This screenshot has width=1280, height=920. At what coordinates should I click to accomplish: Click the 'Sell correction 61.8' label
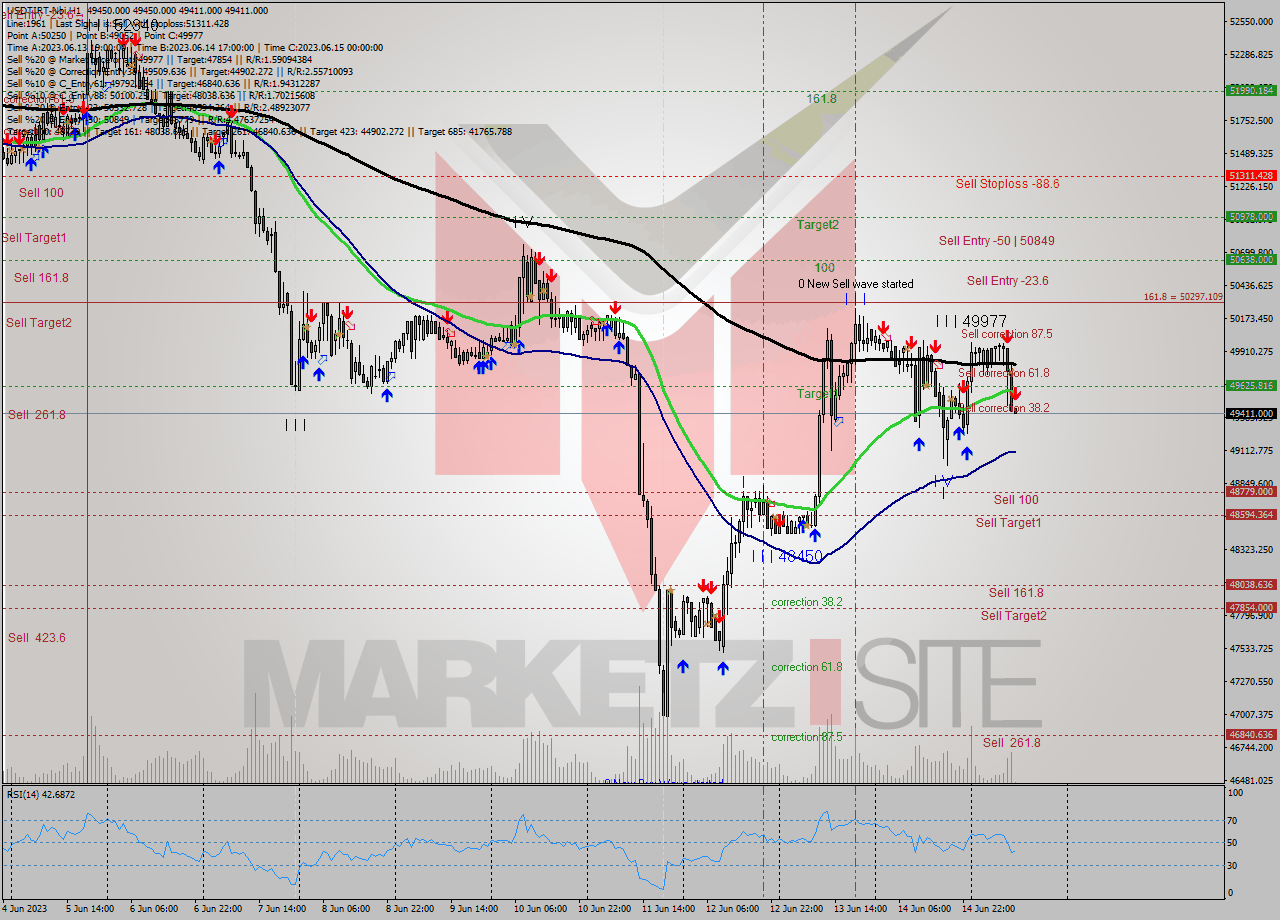click(1003, 373)
